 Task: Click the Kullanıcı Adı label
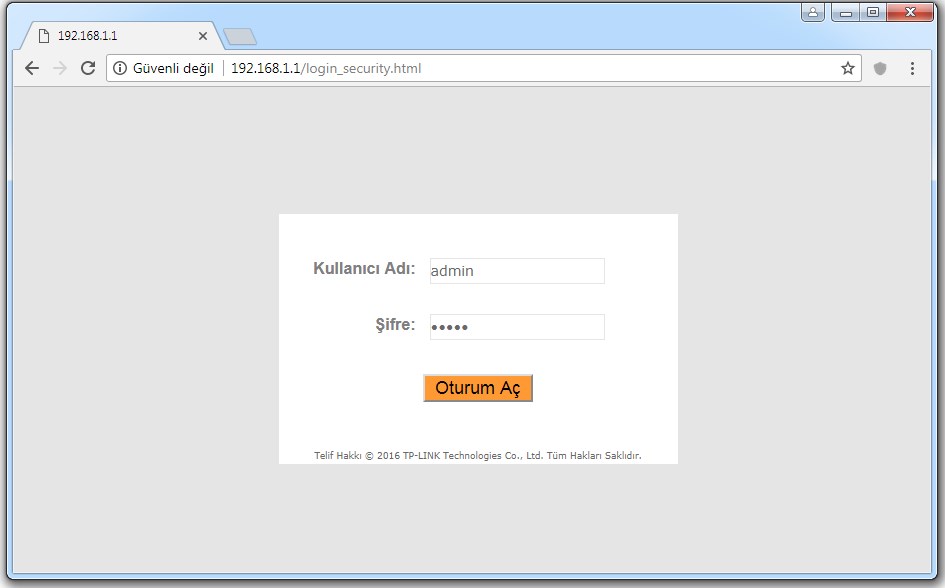tap(364, 268)
